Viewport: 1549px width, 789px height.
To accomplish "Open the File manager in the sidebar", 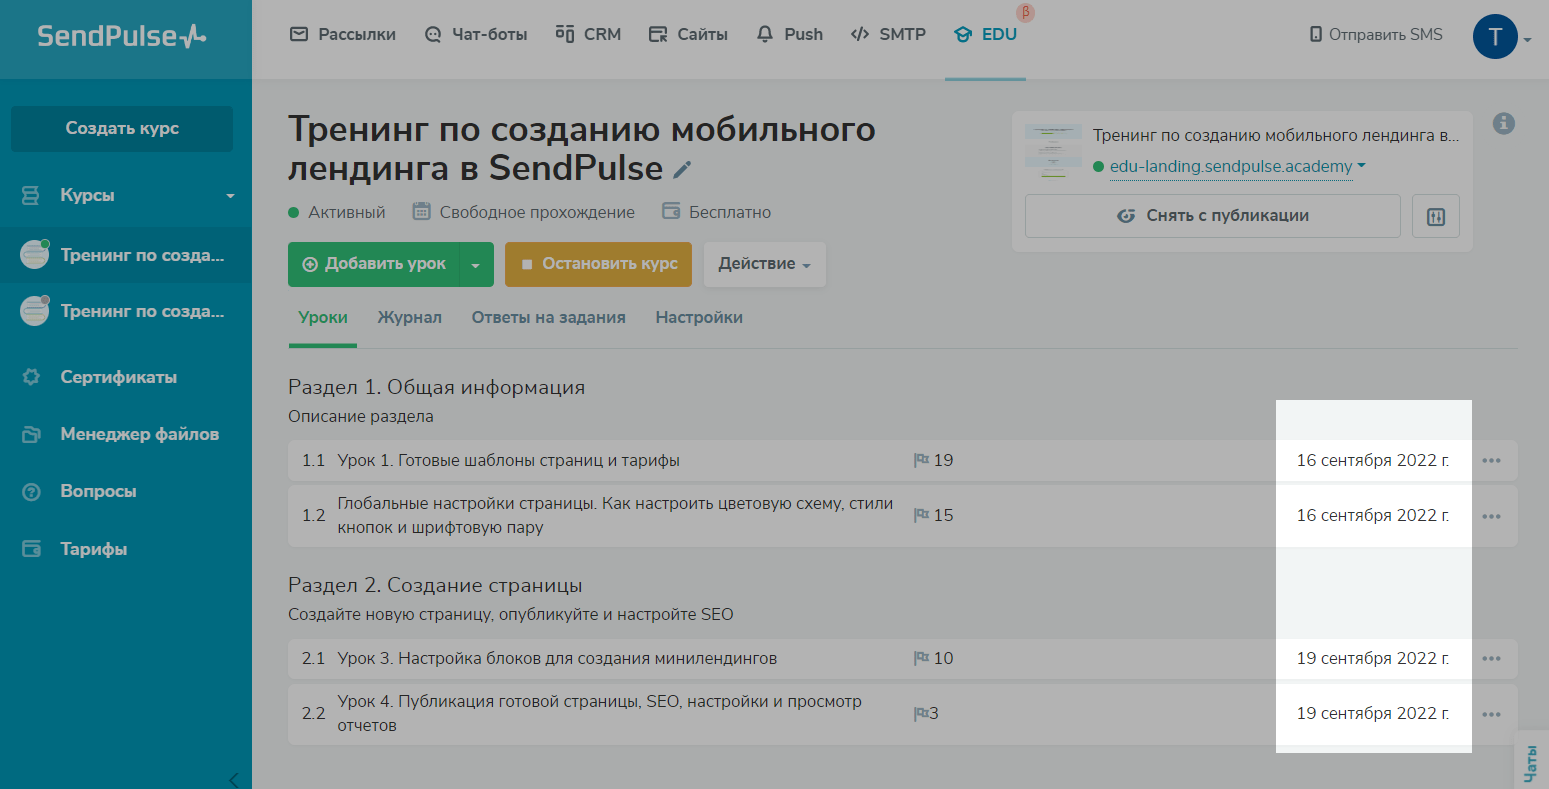I will [139, 434].
